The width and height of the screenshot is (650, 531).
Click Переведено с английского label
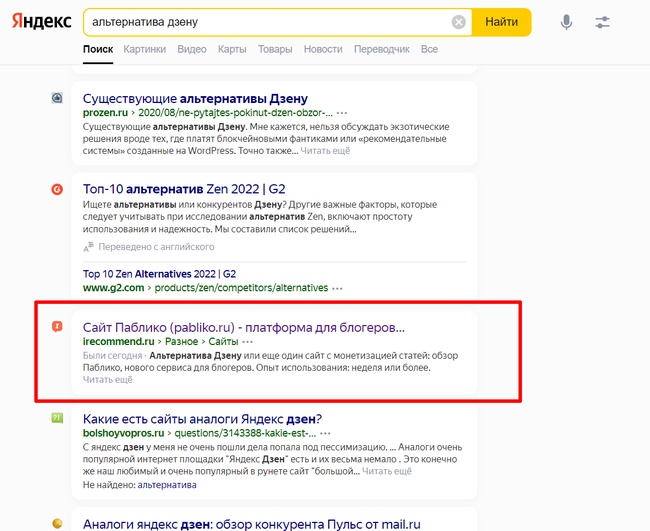156,247
